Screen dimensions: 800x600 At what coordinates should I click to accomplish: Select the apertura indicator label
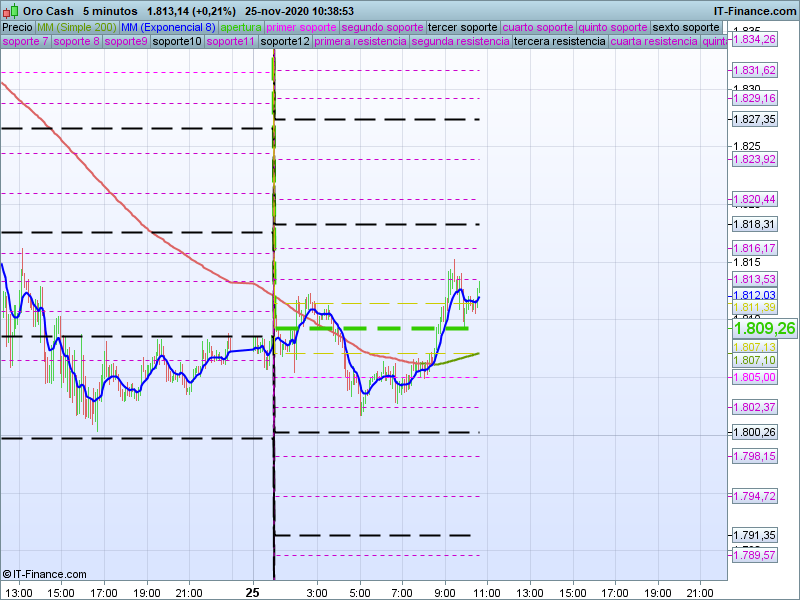pyautogui.click(x=241, y=27)
